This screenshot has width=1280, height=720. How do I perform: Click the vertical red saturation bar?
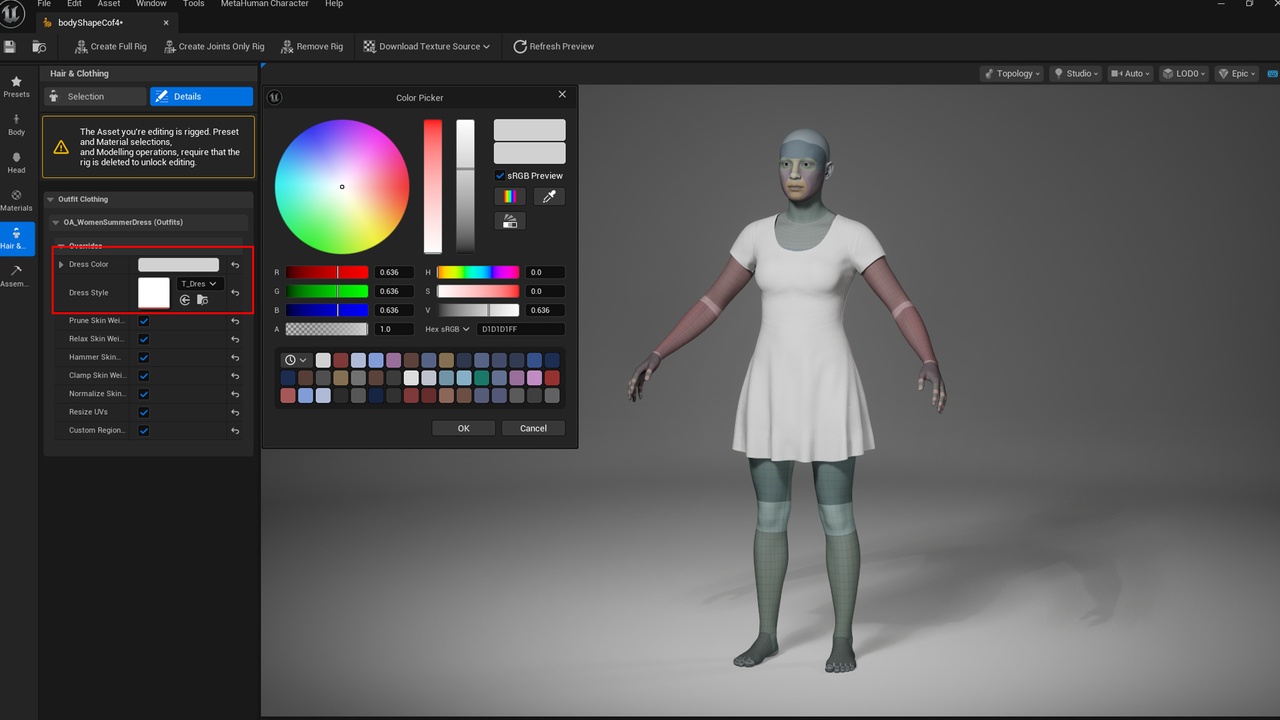pyautogui.click(x=433, y=187)
